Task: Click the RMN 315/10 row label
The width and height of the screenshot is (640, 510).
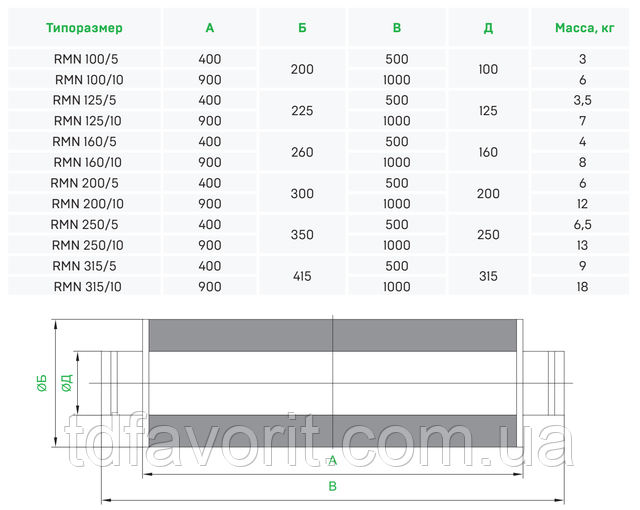Action: (87, 286)
